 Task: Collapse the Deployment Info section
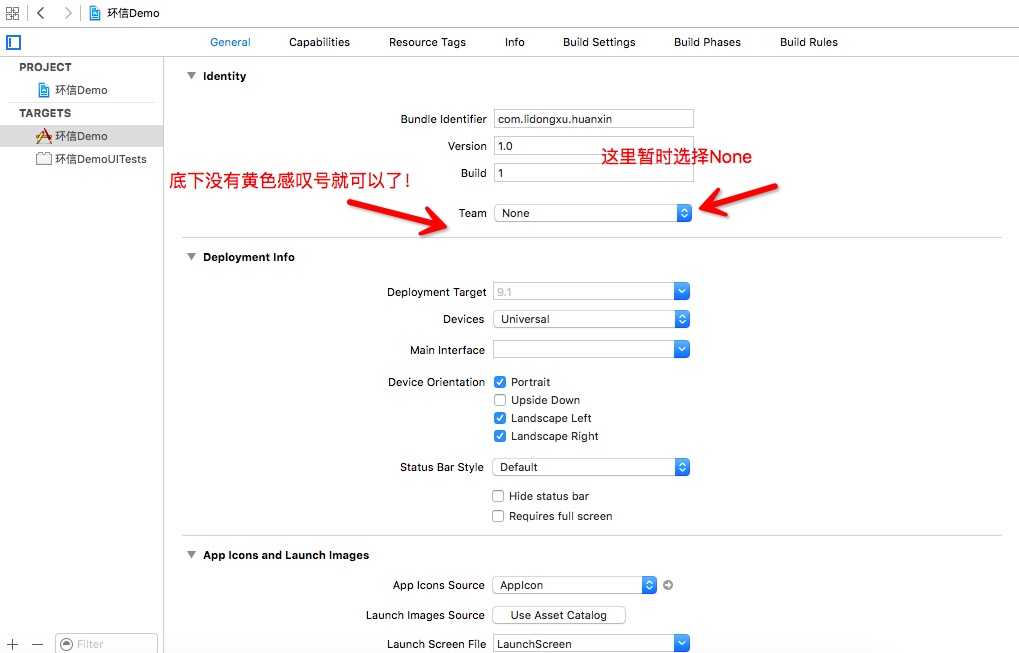coord(191,257)
